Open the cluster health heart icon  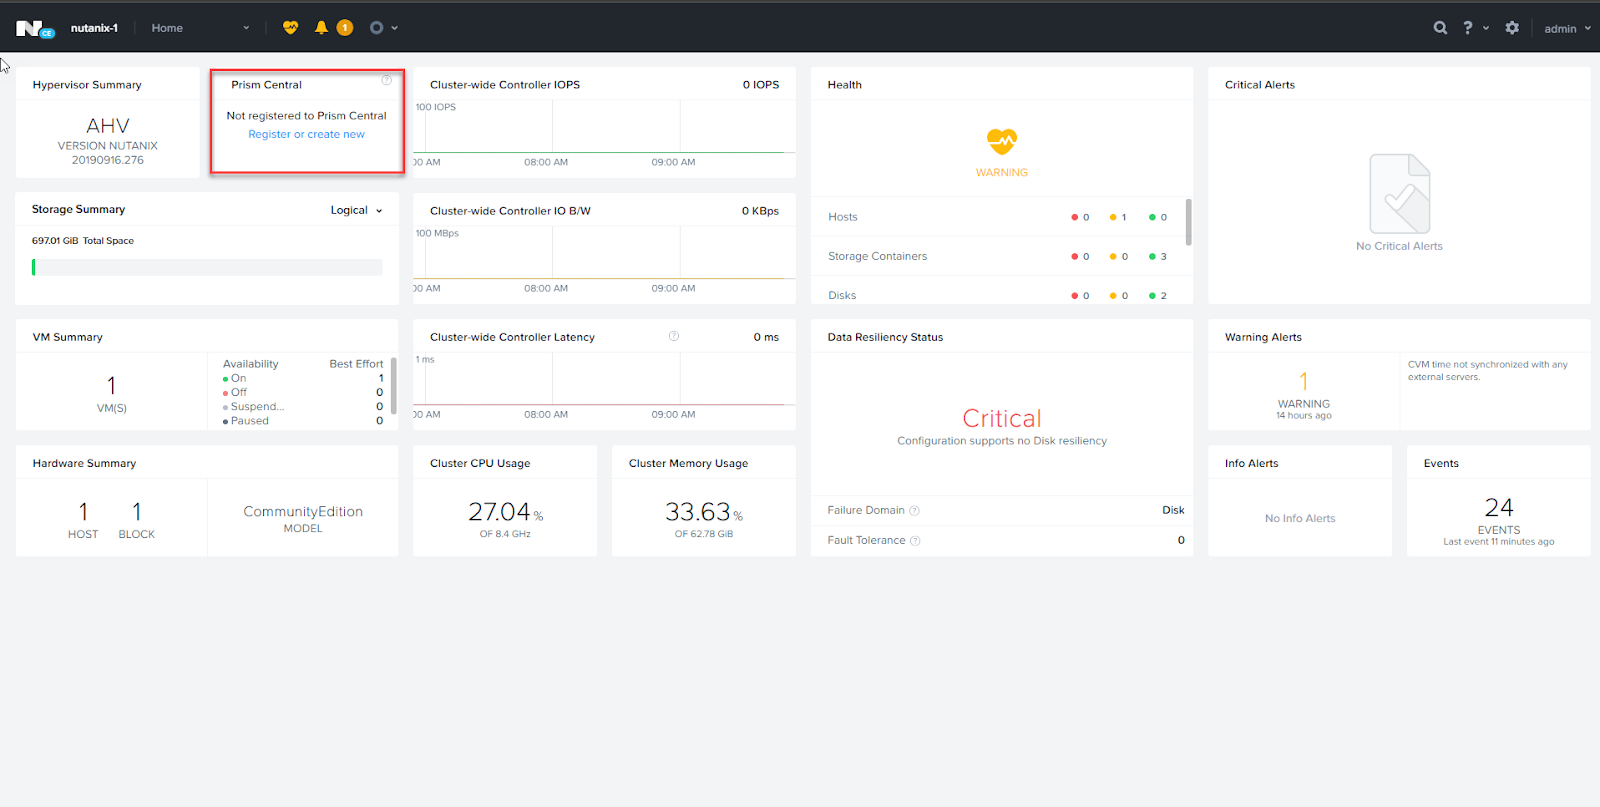pyautogui.click(x=290, y=28)
